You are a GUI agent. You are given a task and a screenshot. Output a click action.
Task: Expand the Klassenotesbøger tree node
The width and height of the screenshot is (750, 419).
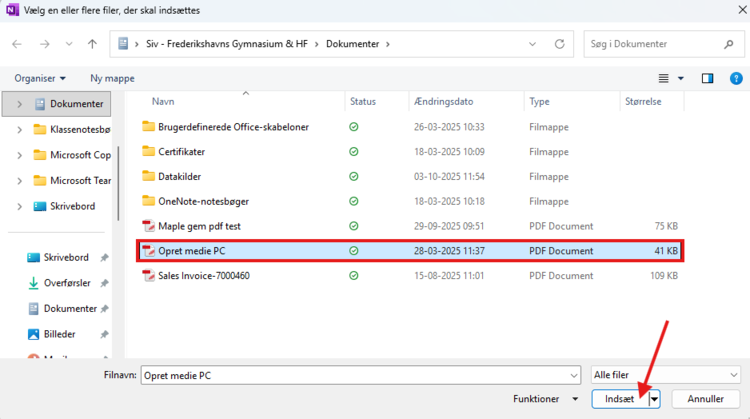[19, 129]
